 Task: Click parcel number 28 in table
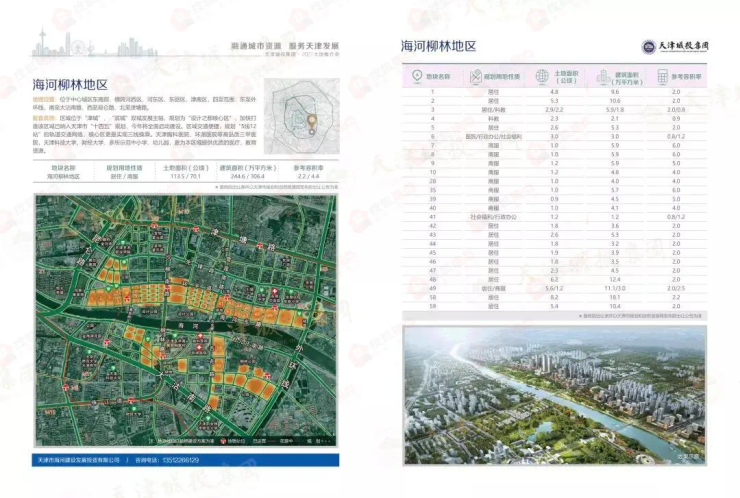[x=432, y=181]
